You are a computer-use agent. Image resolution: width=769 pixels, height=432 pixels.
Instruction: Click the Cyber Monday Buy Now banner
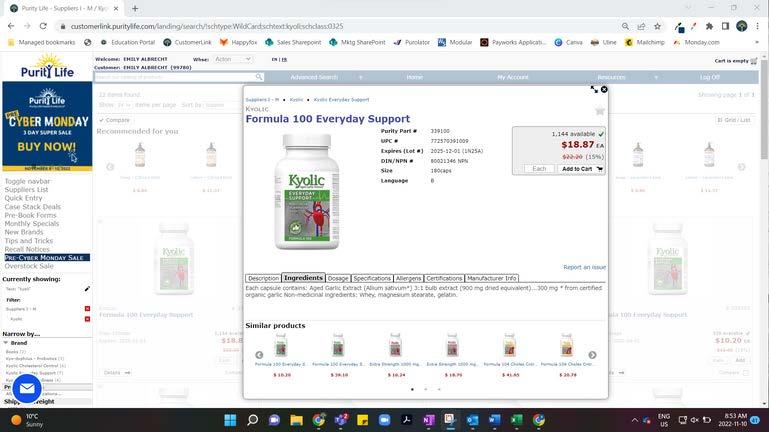(x=47, y=127)
